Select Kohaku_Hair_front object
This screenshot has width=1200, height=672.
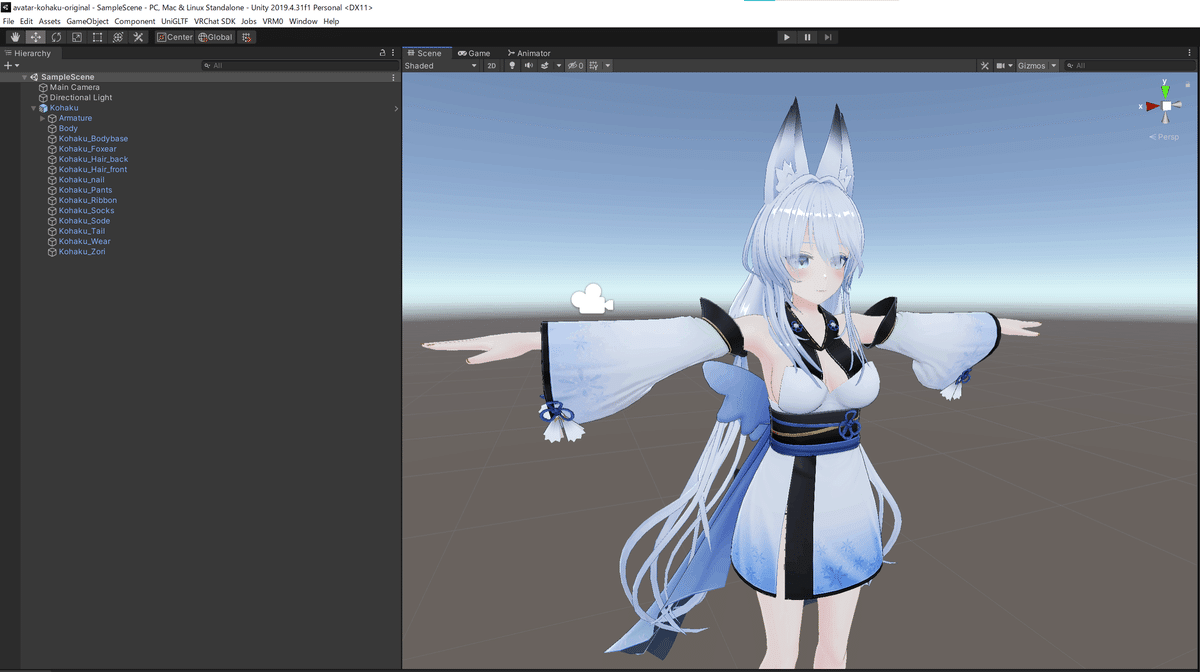[93, 170]
